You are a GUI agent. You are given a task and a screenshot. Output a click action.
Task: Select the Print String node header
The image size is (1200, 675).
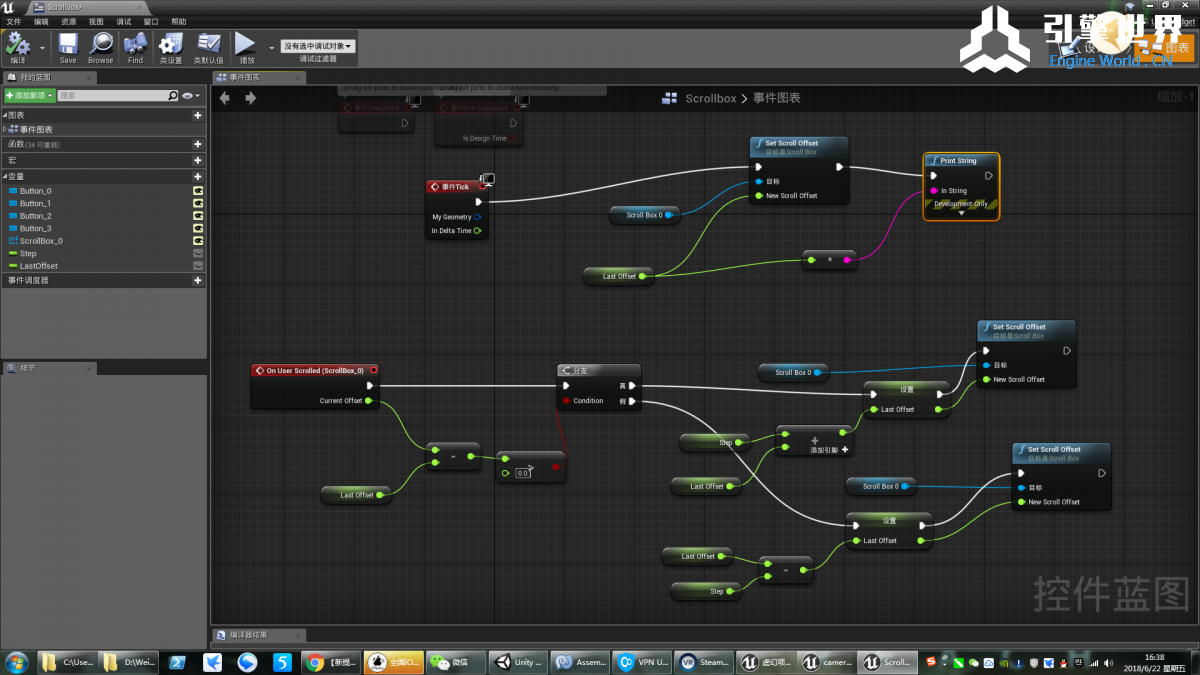pos(960,160)
